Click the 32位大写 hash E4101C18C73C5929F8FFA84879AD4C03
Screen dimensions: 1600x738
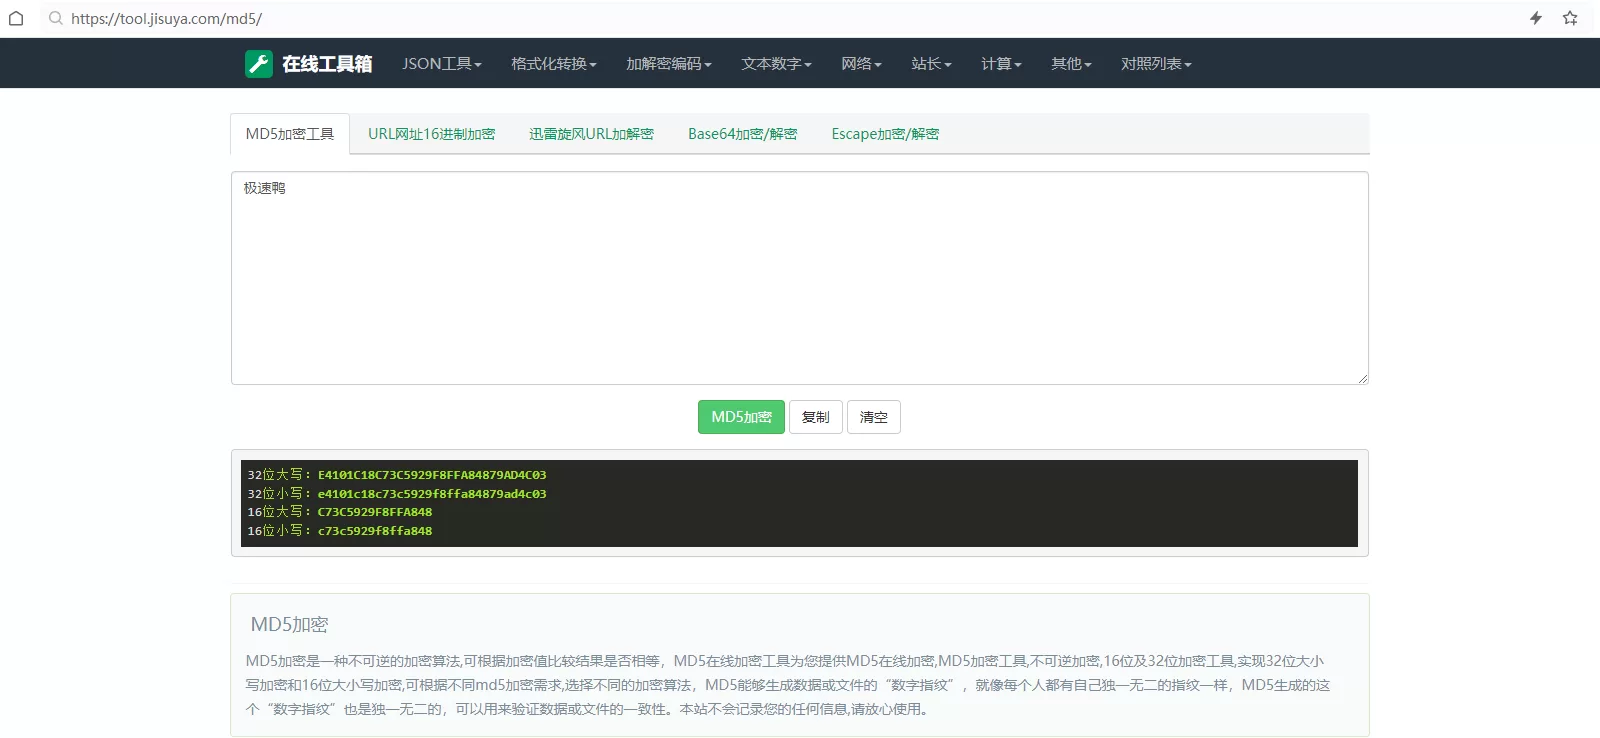coord(432,475)
